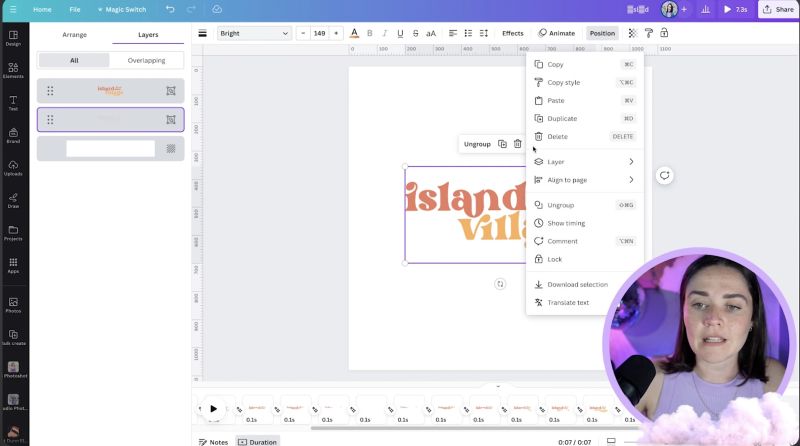Open the Brand sidebar panel
800x446 pixels.
pyautogui.click(x=13, y=136)
